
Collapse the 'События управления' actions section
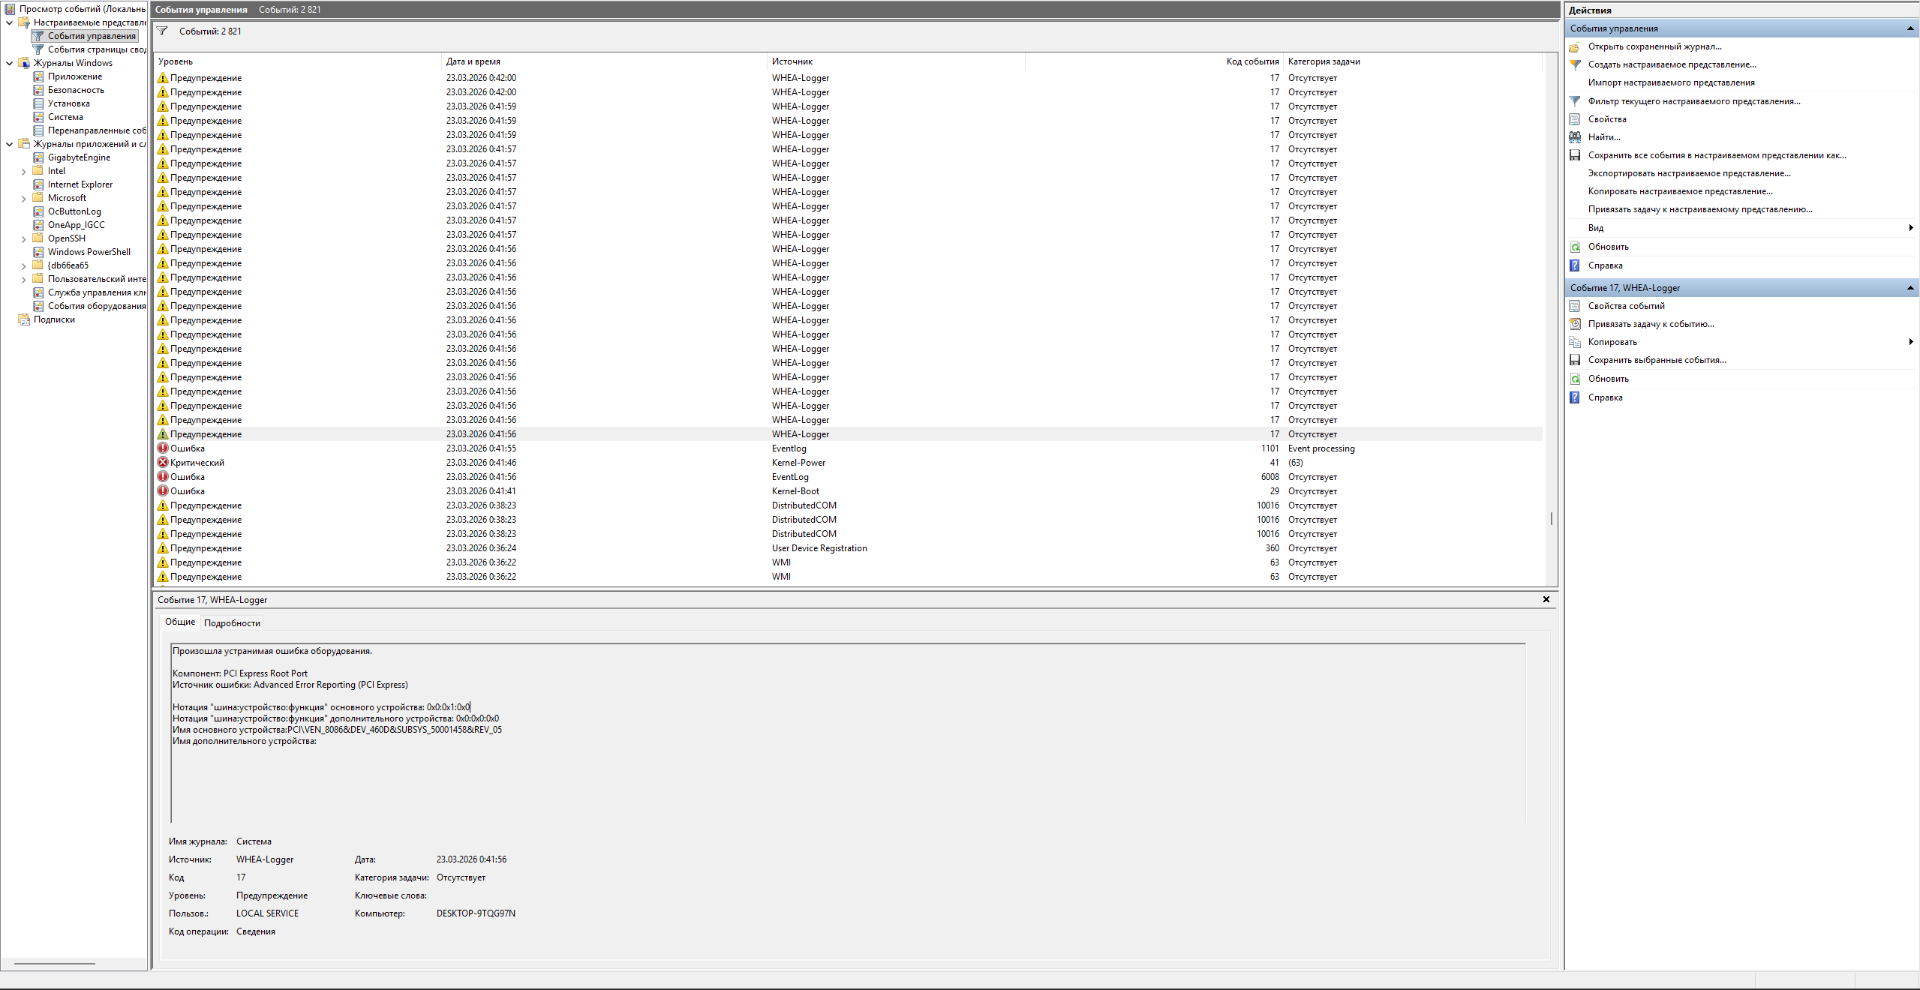[x=1910, y=29]
